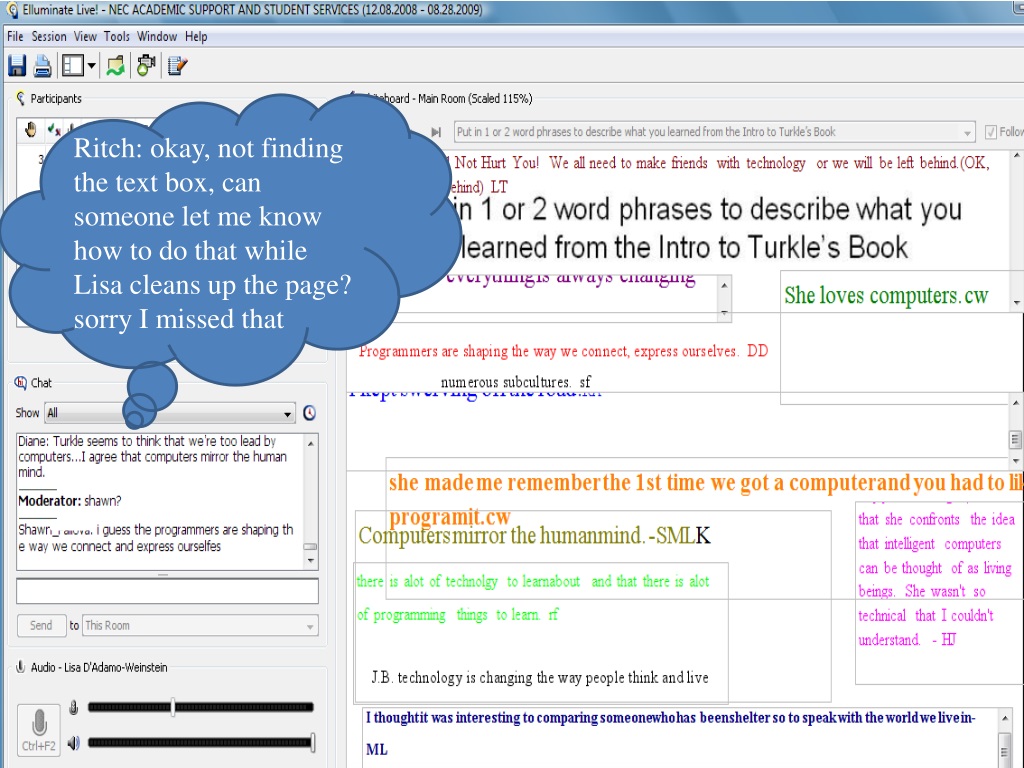The height and width of the screenshot is (768, 1024).
Task: Click the Audio panel microphone header icon
Action: pyautogui.click(x=20, y=667)
